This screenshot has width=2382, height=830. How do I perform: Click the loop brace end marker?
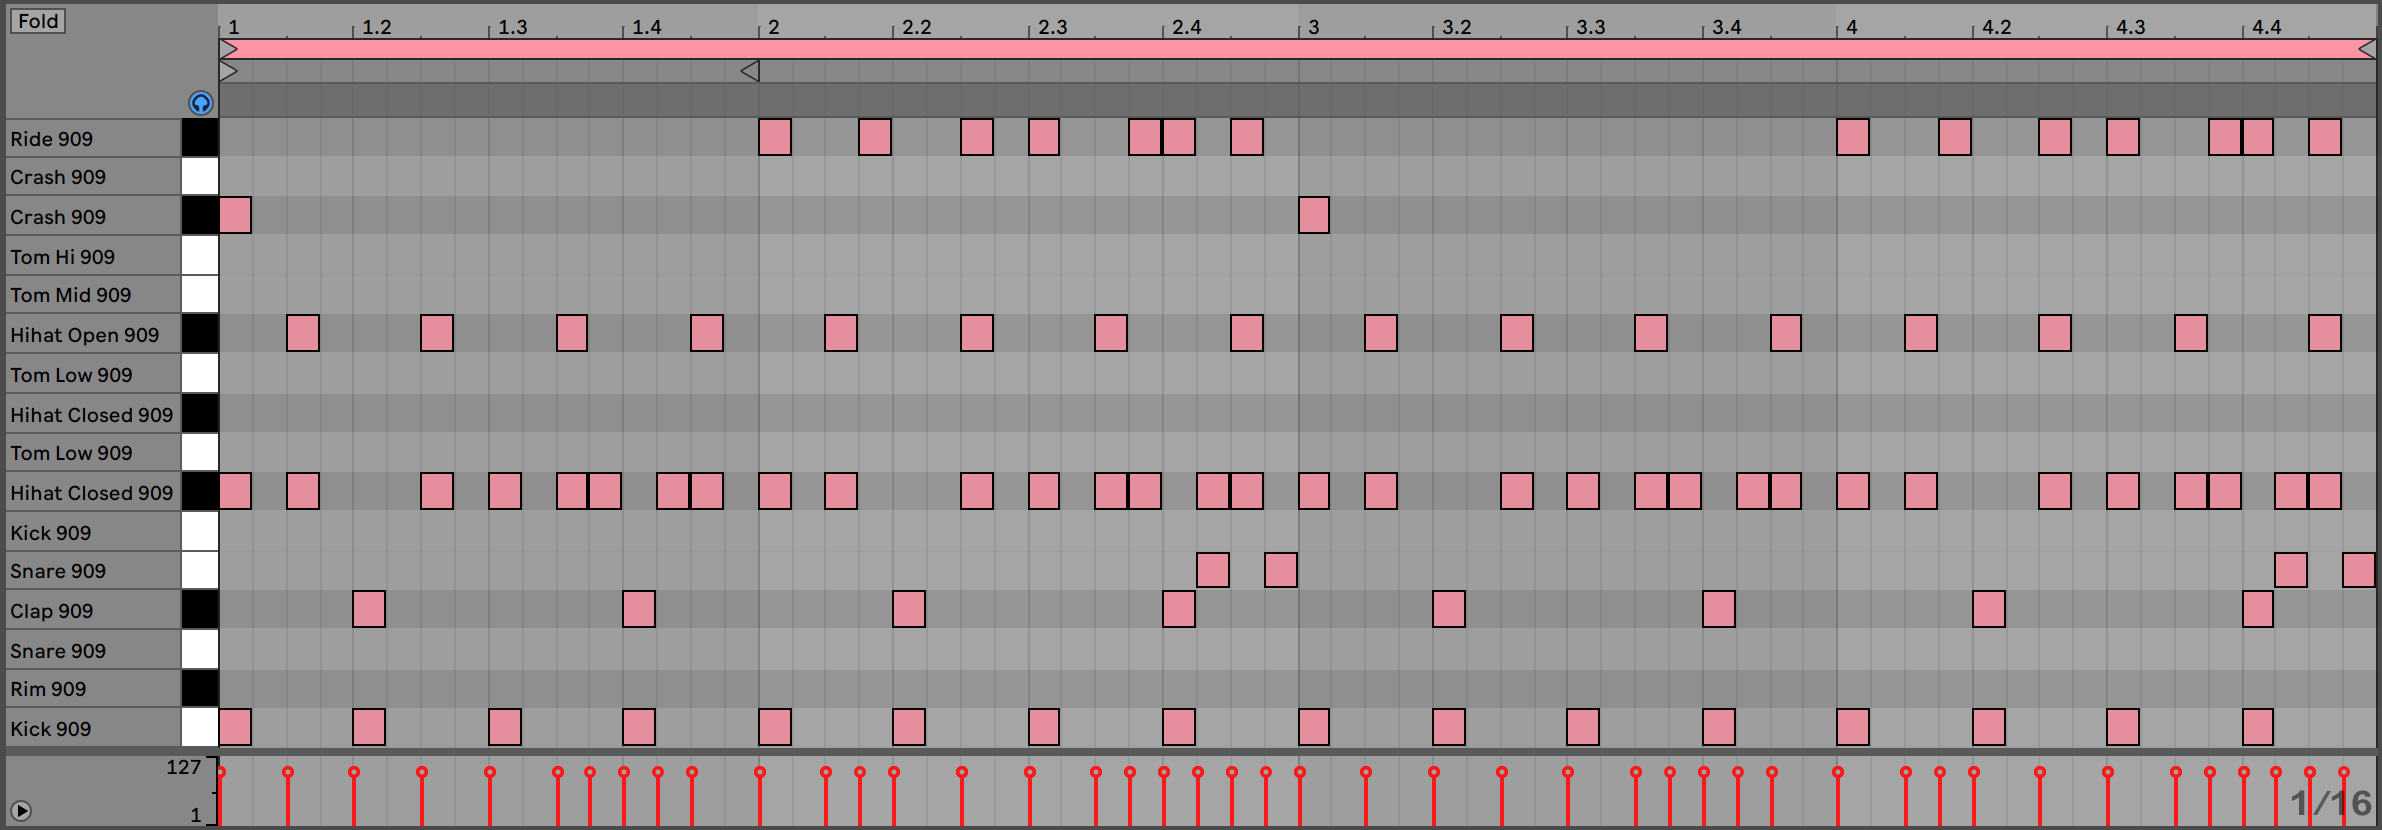click(749, 71)
